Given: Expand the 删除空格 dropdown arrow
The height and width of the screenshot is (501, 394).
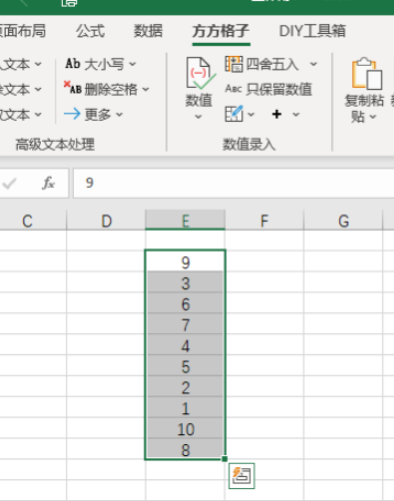Looking at the screenshot, I should pos(146,89).
